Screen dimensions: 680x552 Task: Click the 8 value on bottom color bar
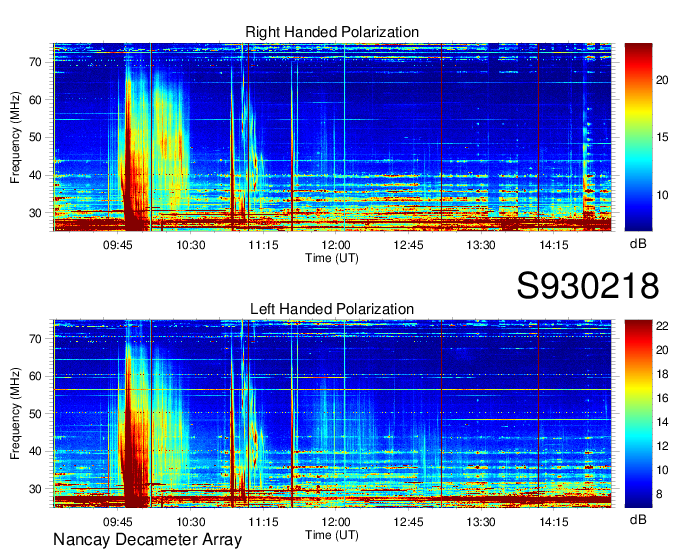pyautogui.click(x=659, y=494)
